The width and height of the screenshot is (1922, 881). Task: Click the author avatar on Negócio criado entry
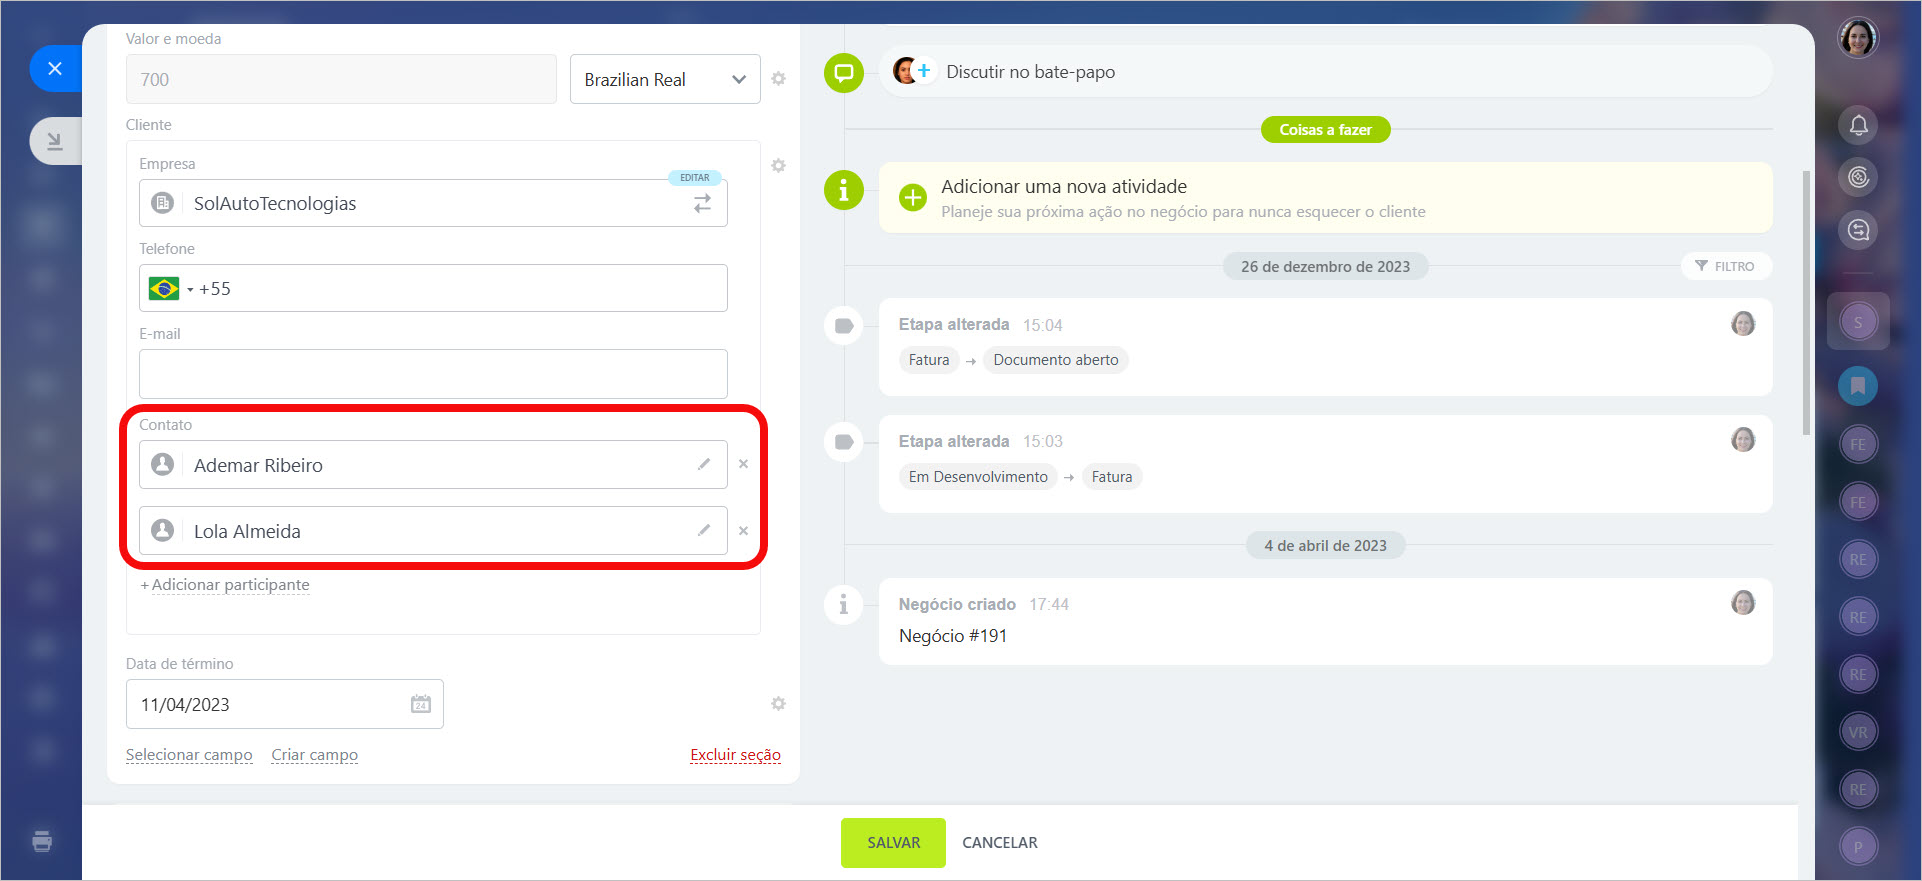(x=1743, y=602)
